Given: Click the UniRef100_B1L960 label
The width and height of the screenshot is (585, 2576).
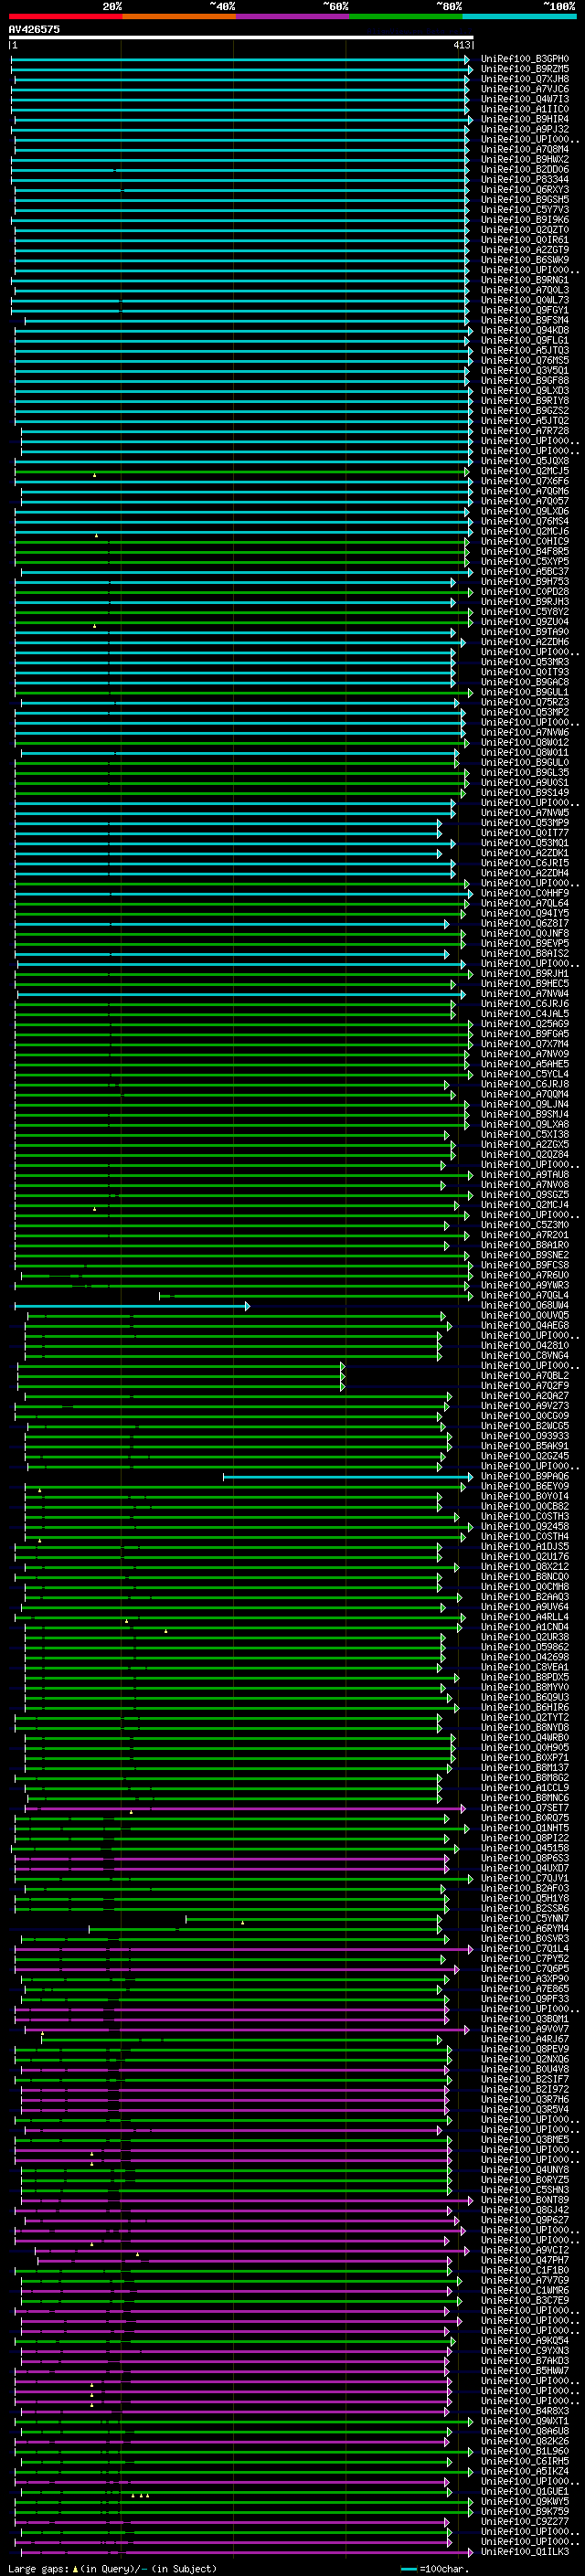Looking at the screenshot, I should [525, 2451].
